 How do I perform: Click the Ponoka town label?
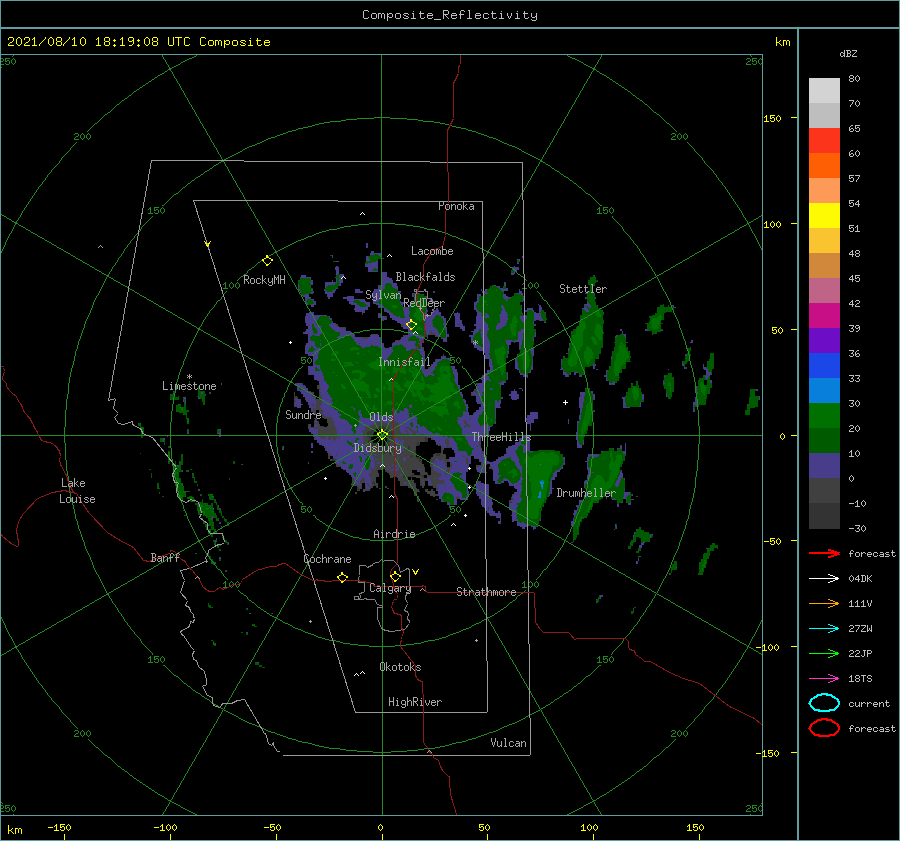coord(456,206)
